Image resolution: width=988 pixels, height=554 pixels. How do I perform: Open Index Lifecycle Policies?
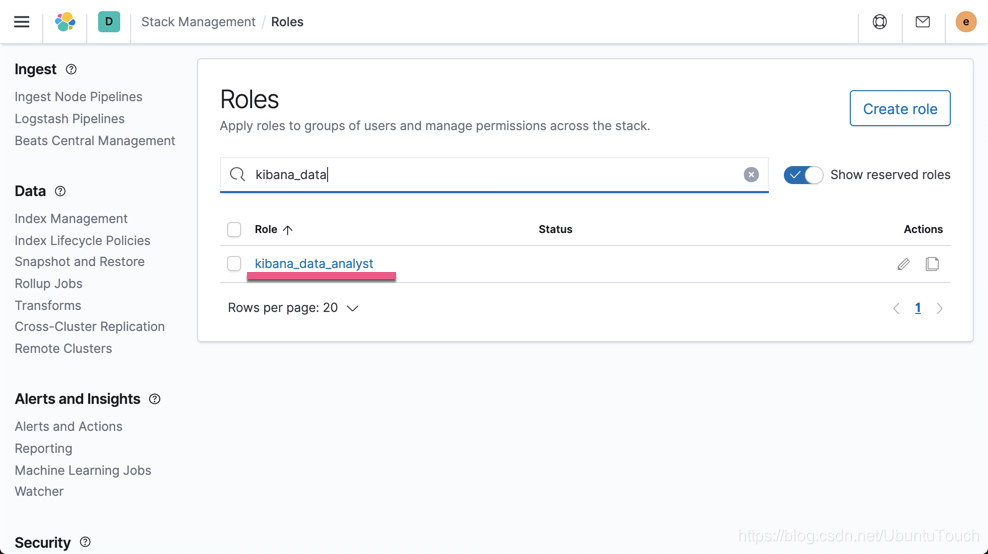pos(83,241)
